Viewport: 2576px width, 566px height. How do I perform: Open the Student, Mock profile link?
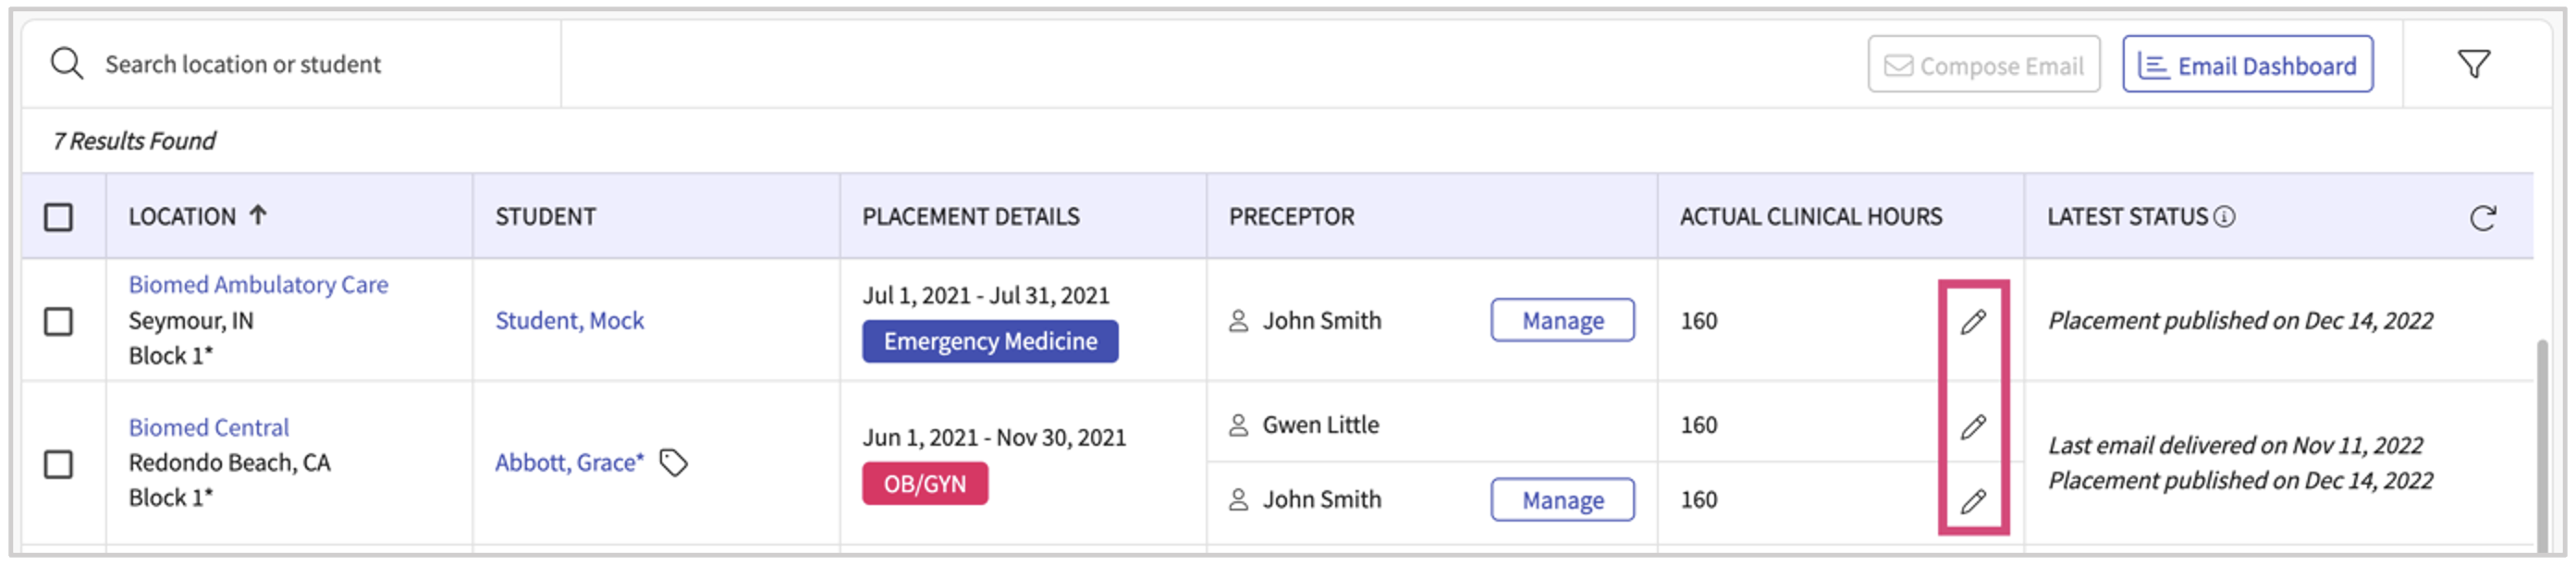click(569, 321)
